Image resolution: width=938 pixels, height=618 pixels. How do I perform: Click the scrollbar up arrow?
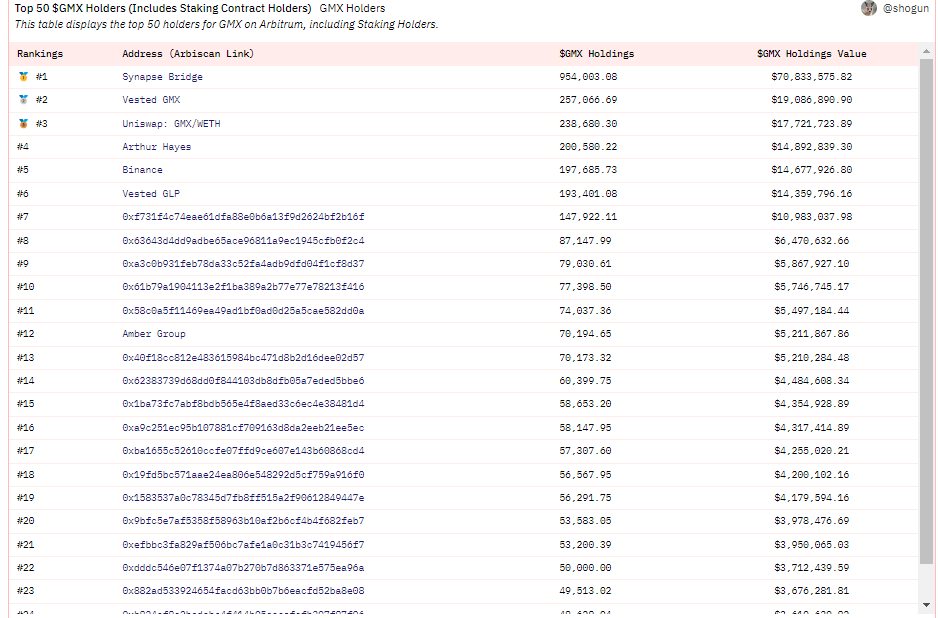(927, 52)
